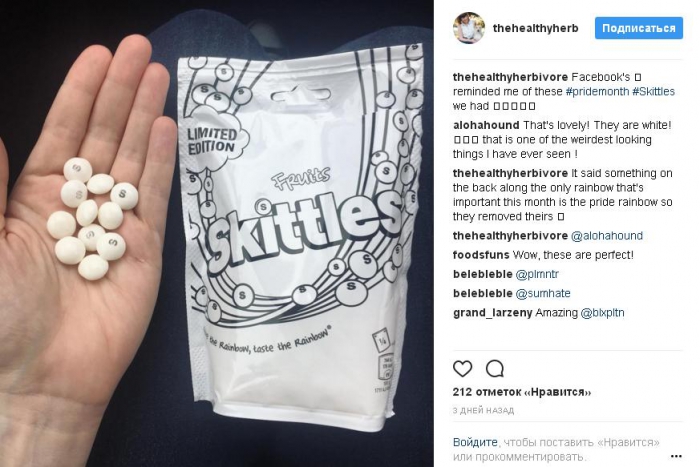Screen dimensions: 700x467
Task: Open the three-dots more options menu
Action: 676,456
